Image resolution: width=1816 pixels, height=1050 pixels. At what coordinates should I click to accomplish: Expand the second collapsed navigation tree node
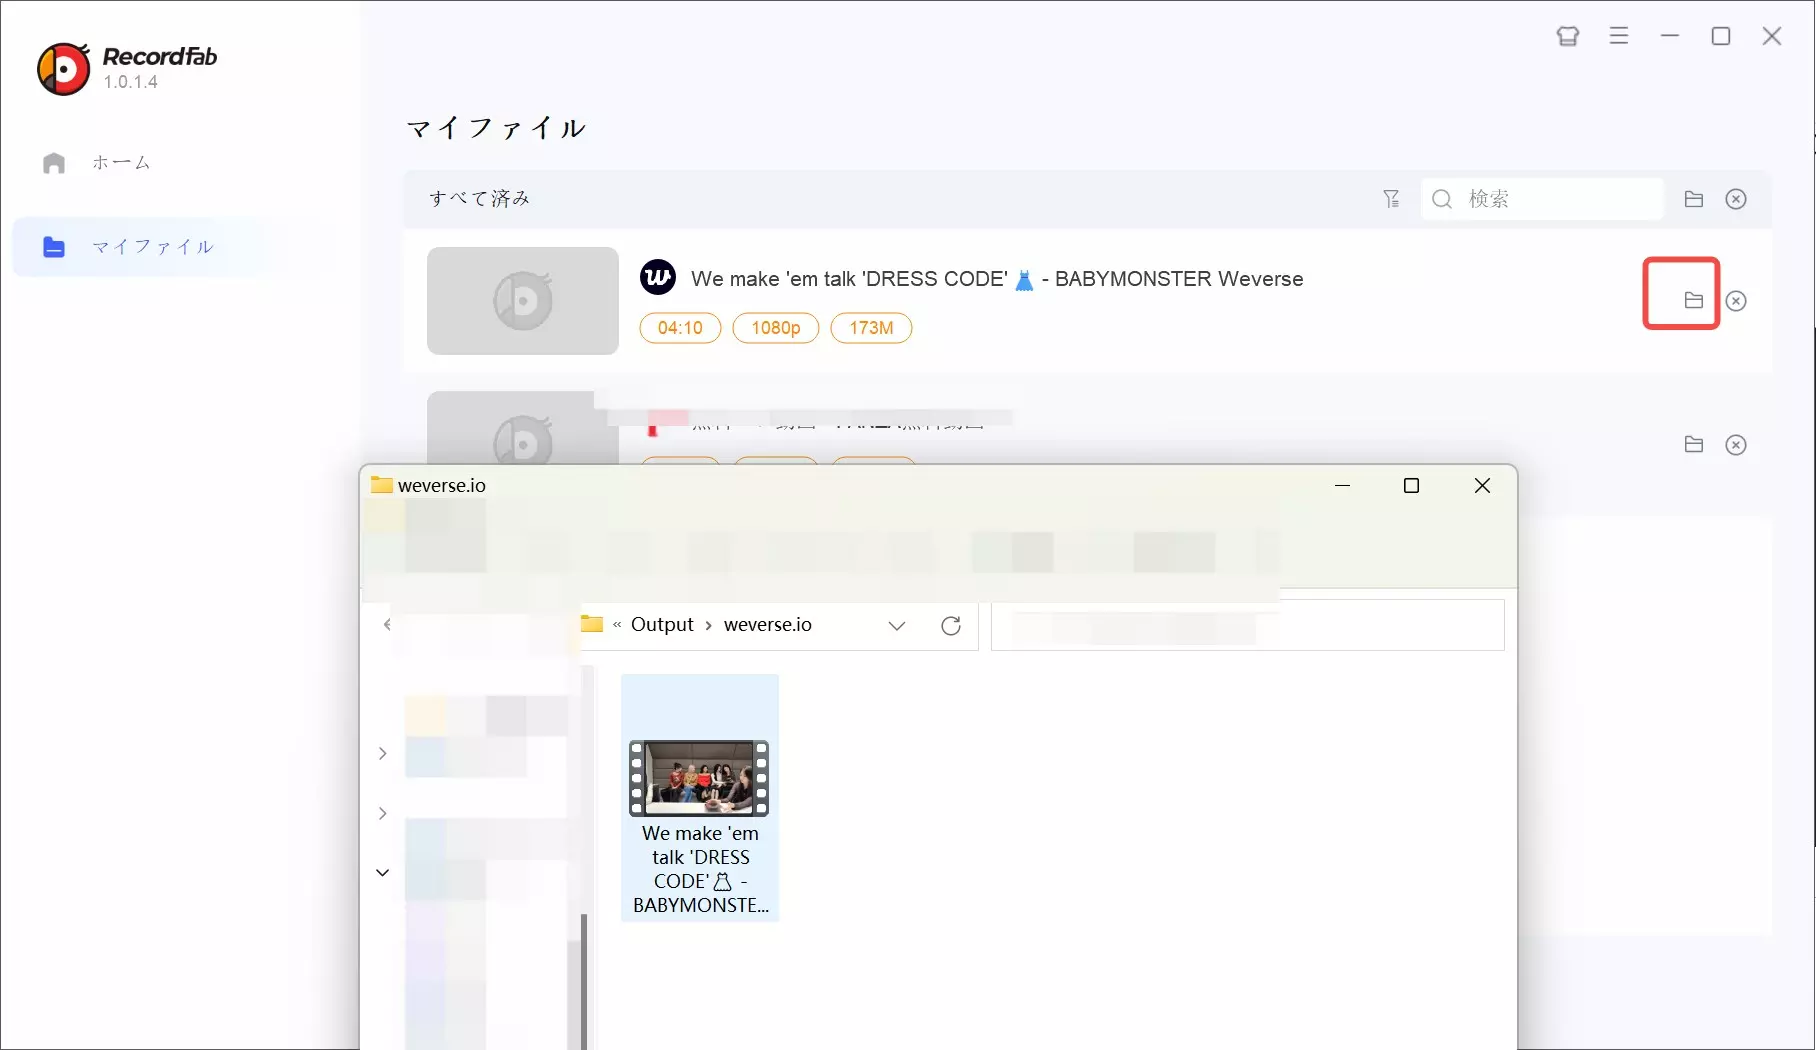tap(383, 814)
